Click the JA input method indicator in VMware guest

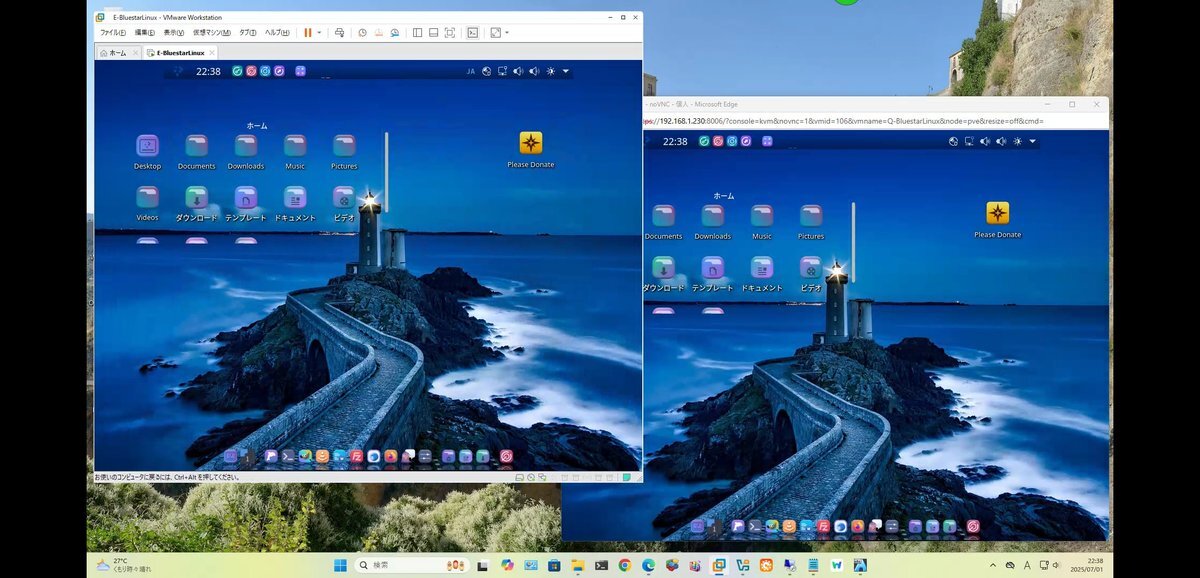pos(471,71)
